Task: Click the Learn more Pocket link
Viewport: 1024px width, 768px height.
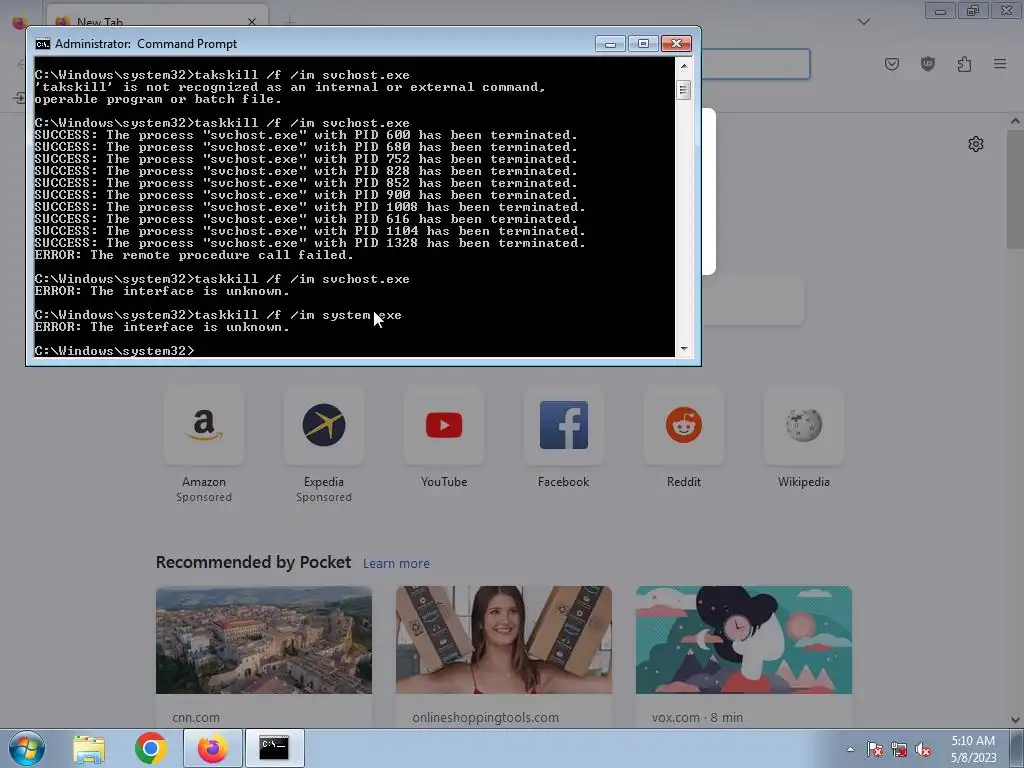Action: (x=396, y=564)
